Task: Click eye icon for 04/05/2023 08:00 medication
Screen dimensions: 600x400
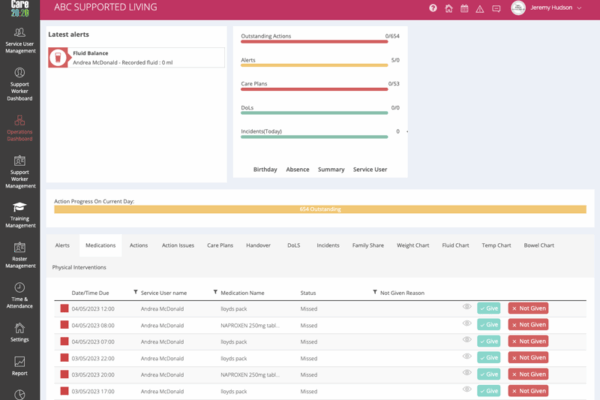Action: (x=467, y=324)
